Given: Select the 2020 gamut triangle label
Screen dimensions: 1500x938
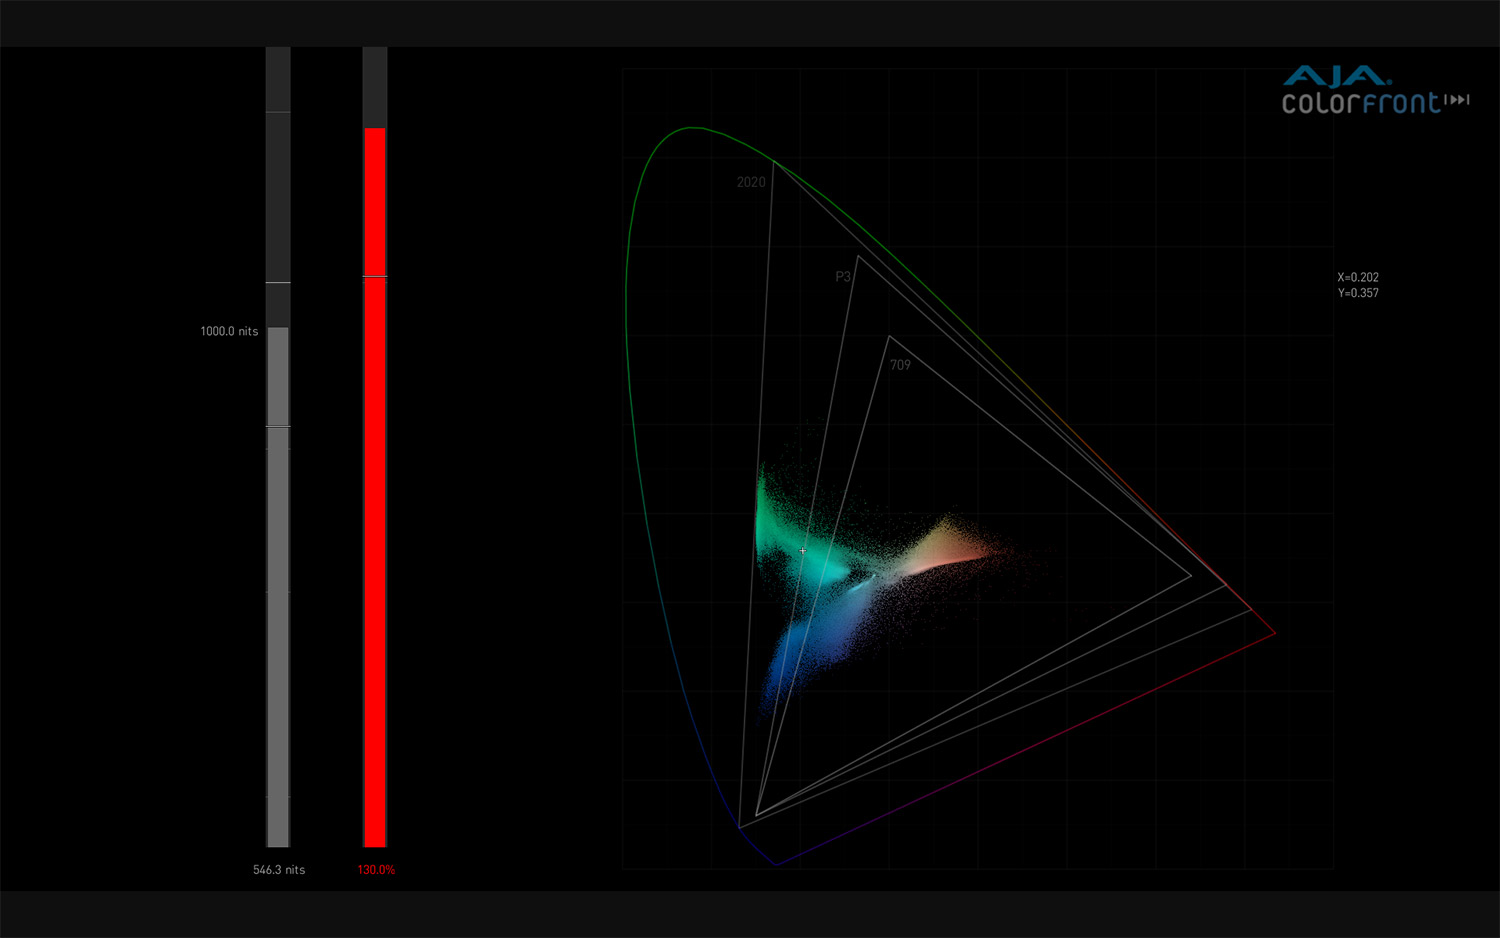Looking at the screenshot, I should [751, 182].
